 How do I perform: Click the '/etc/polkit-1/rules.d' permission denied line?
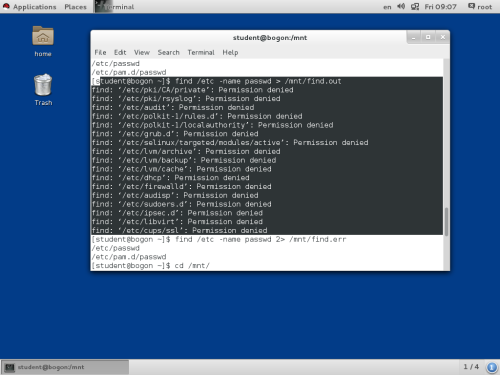tap(197, 116)
